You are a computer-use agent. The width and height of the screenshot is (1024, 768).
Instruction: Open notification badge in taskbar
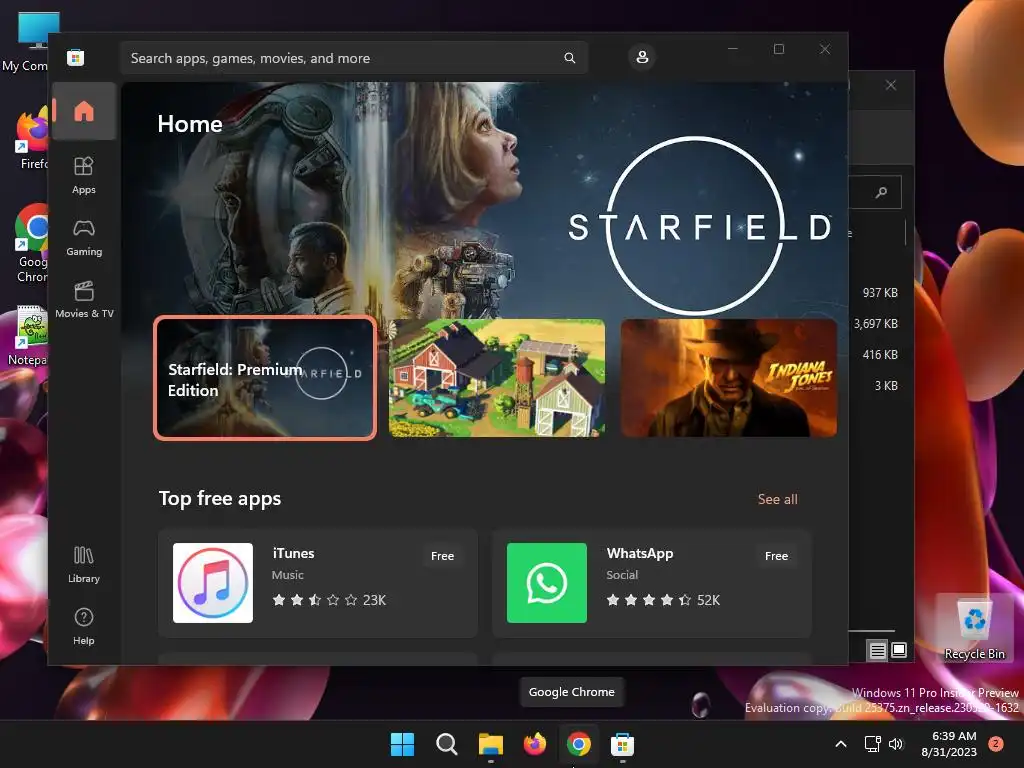coord(996,743)
